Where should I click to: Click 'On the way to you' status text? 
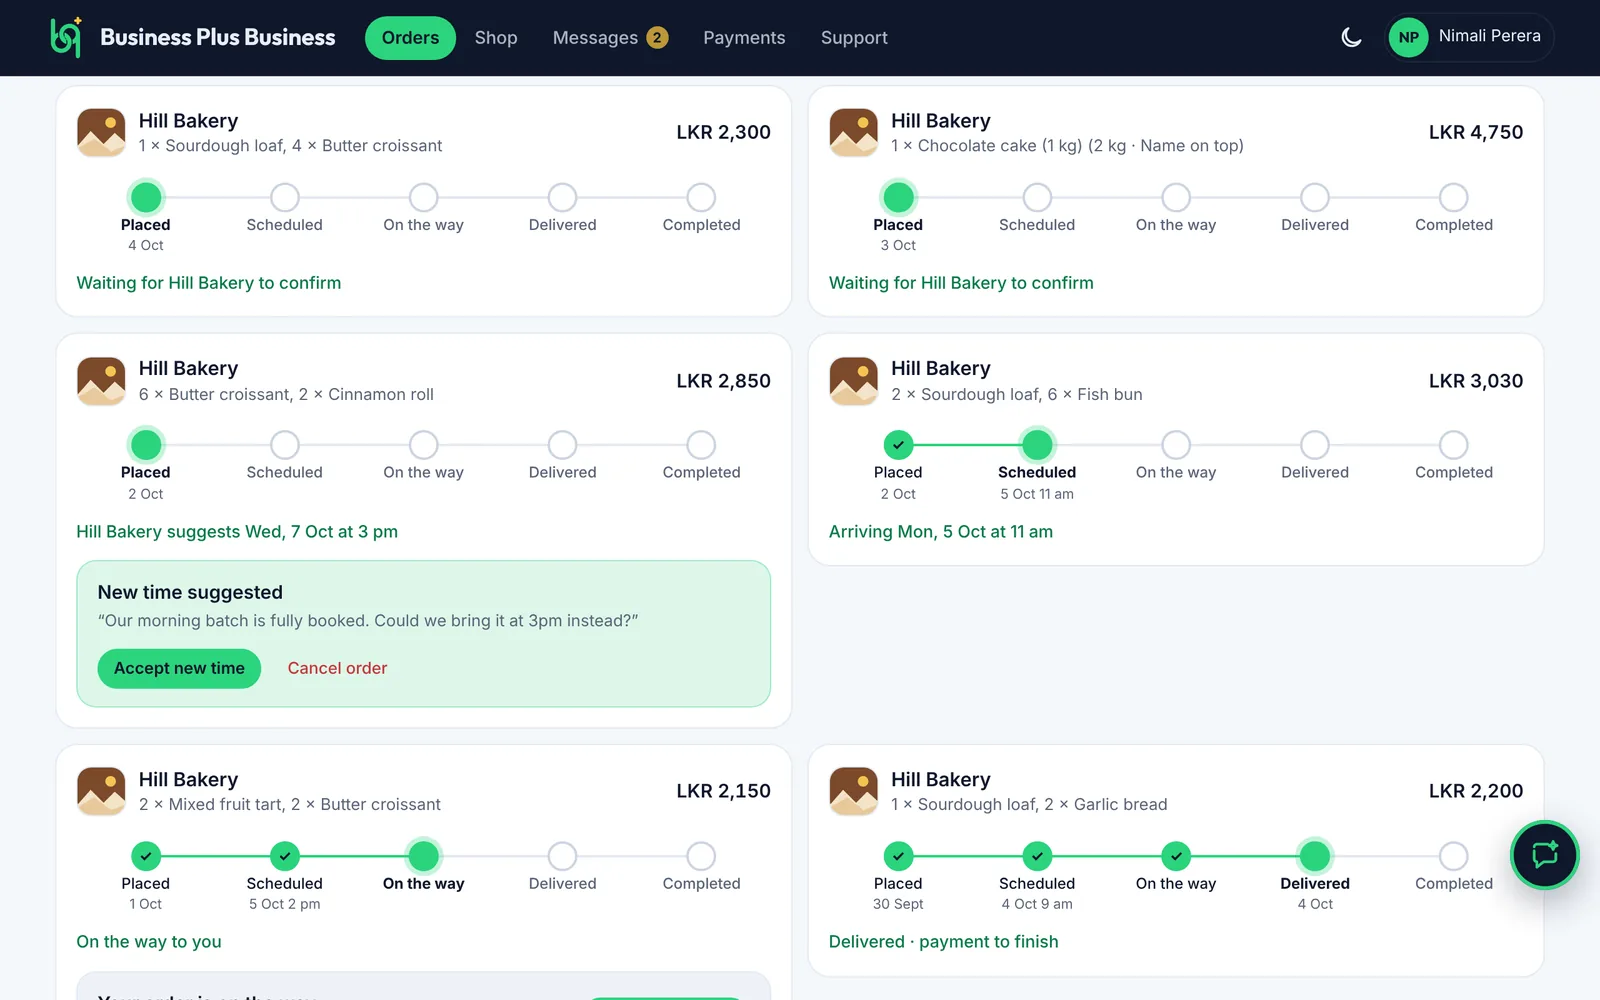click(149, 942)
